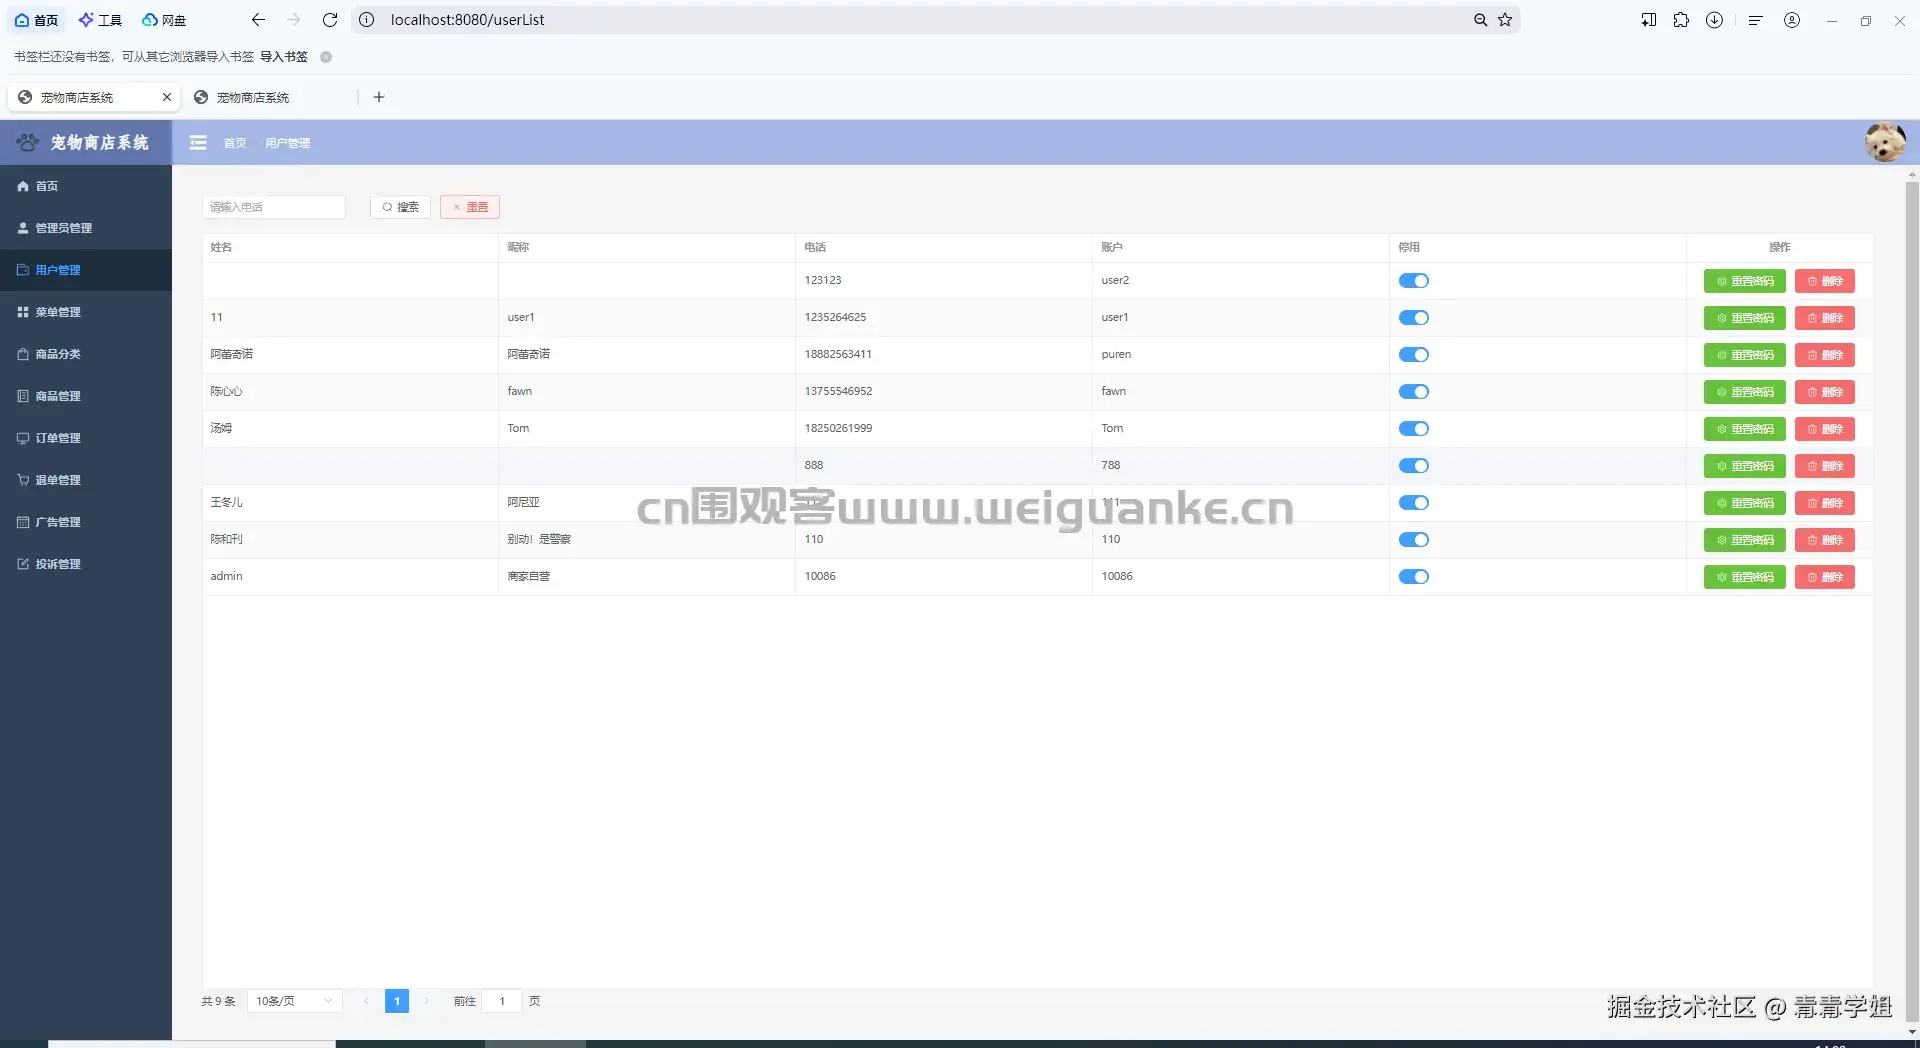Select 用户管理 in the sidebar
The width and height of the screenshot is (1920, 1048).
click(86, 270)
